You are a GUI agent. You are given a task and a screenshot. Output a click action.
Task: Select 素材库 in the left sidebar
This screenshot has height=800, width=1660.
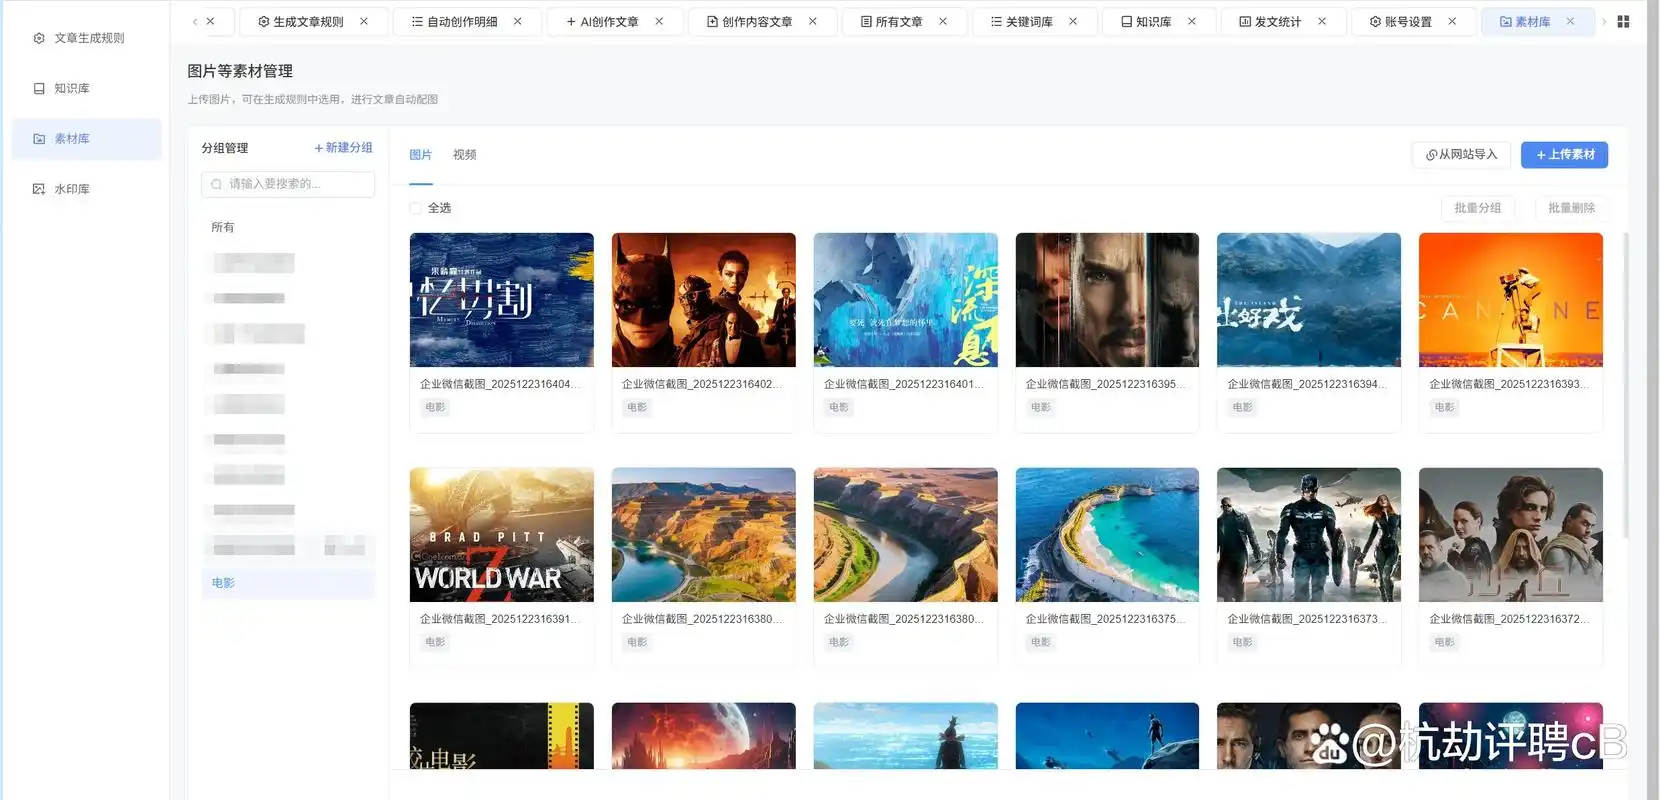tap(87, 139)
